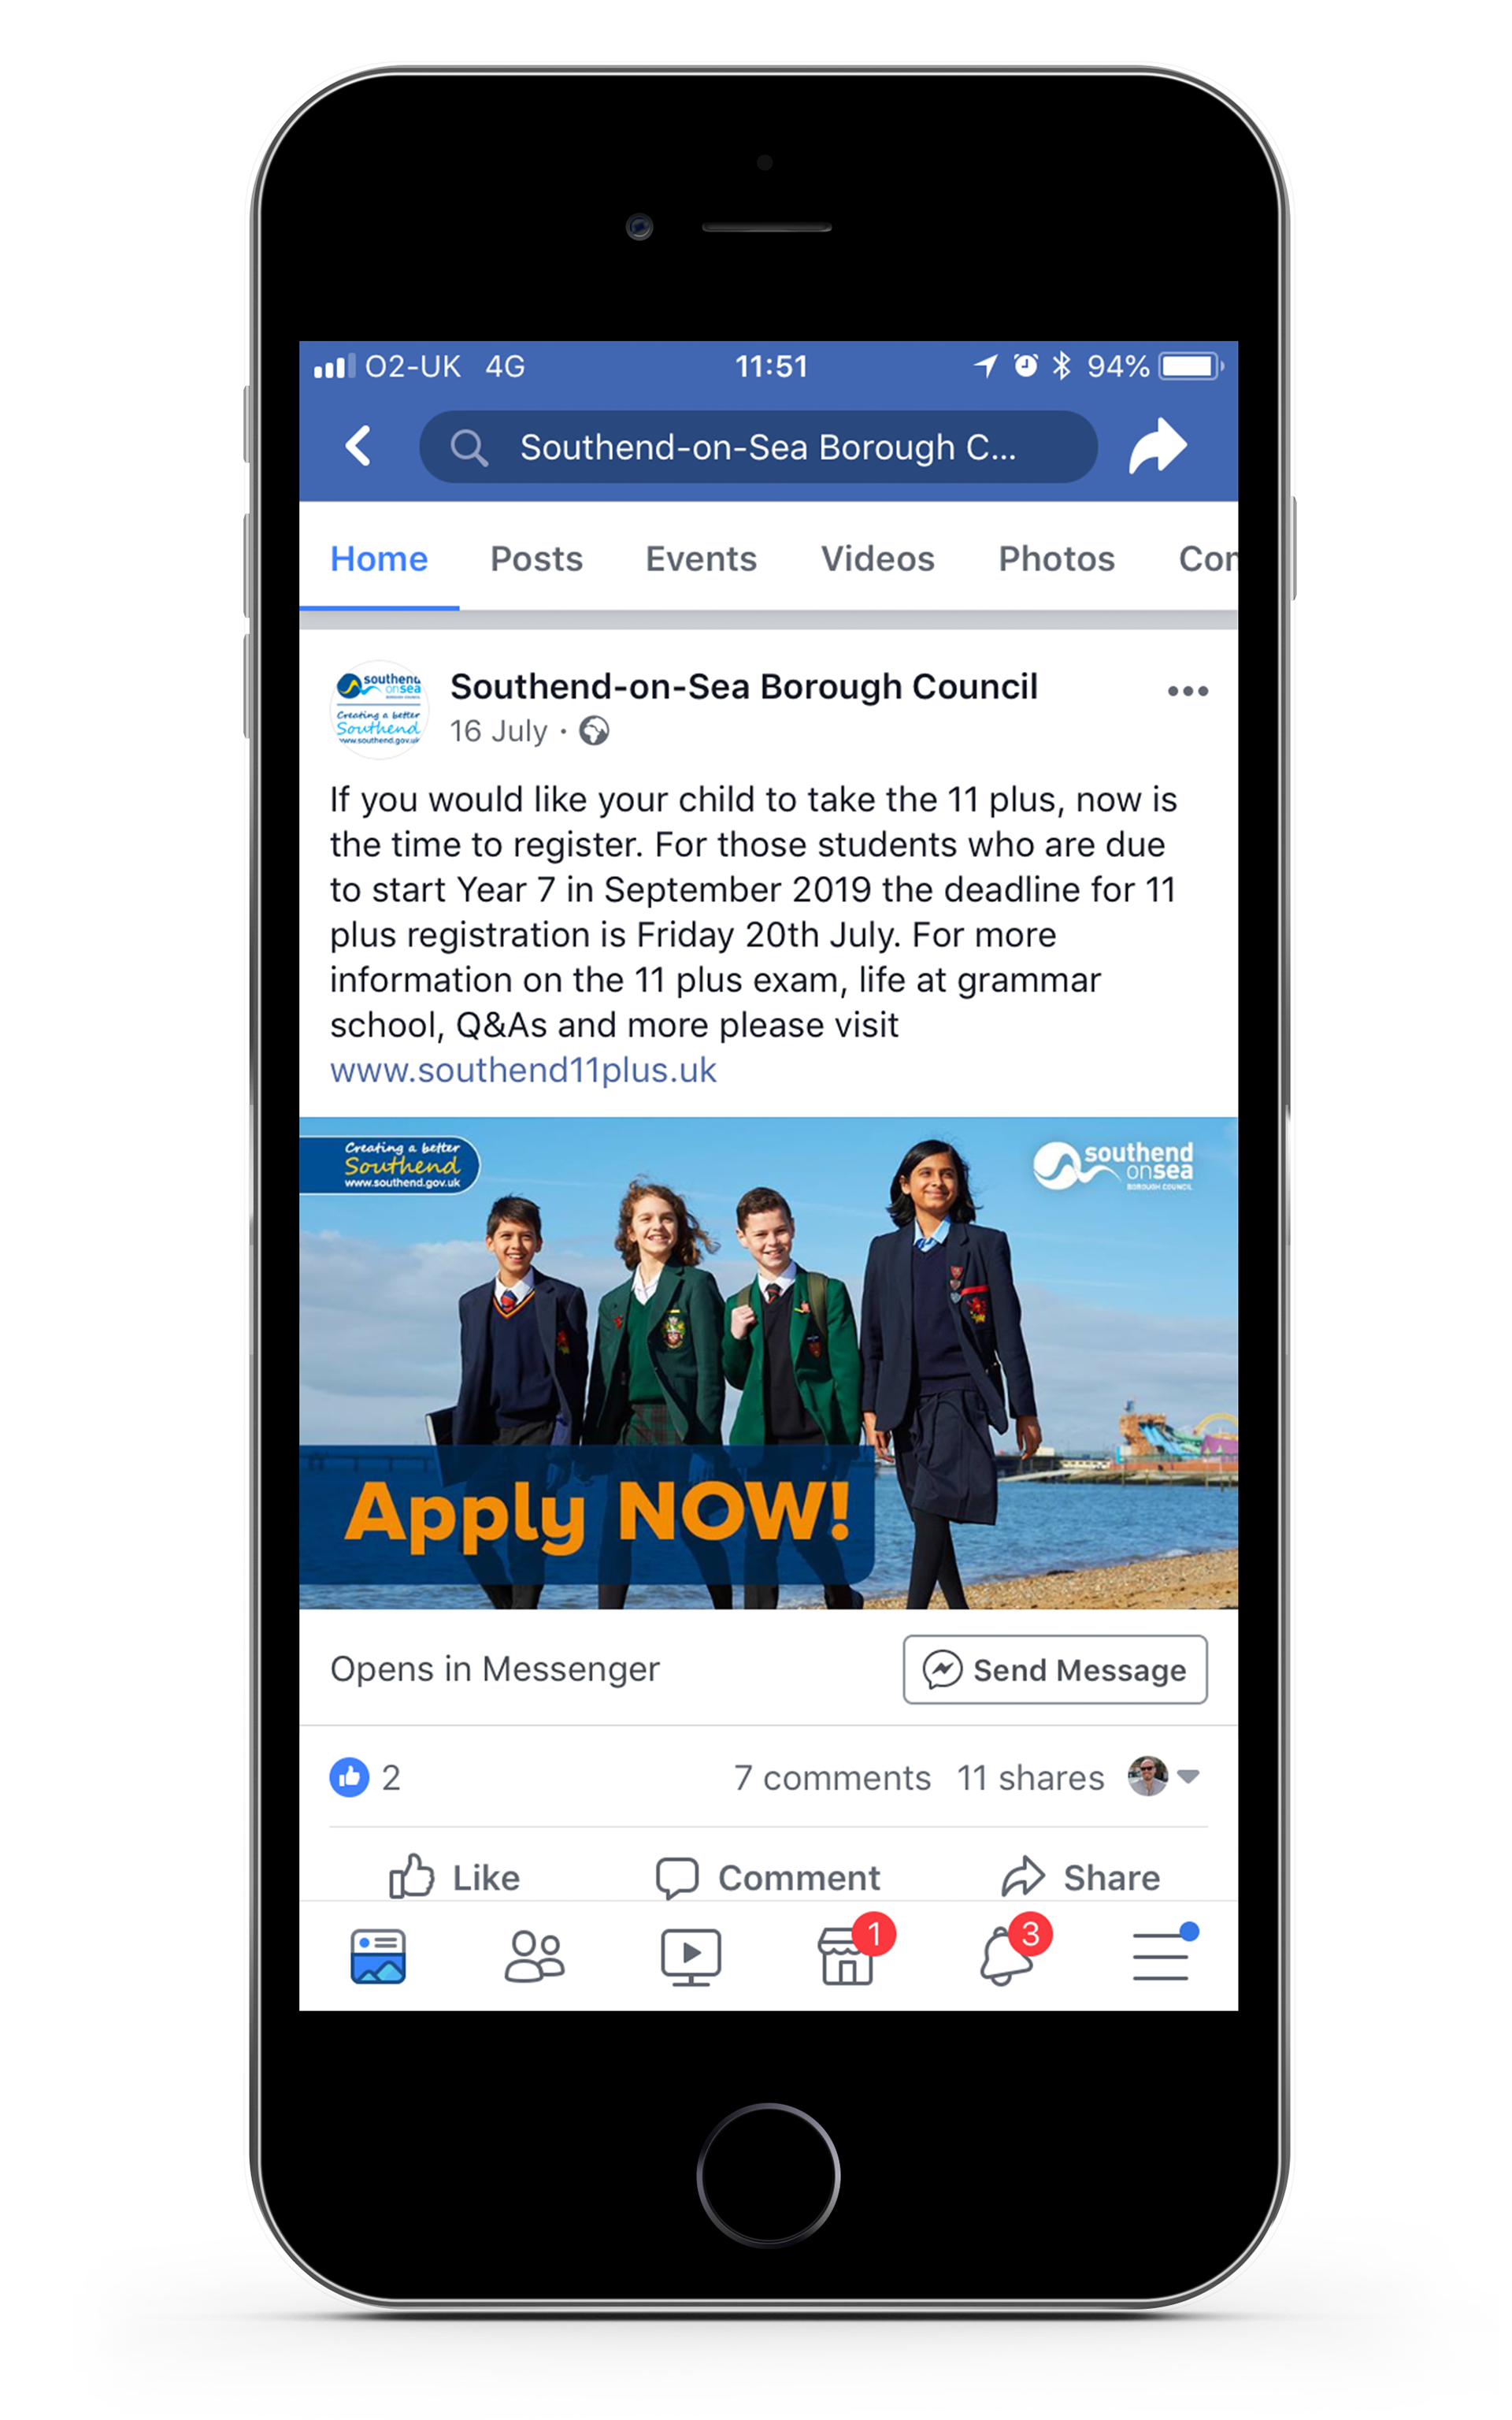
Task: Open the www.southend11plus.uk link
Action: tap(523, 1070)
